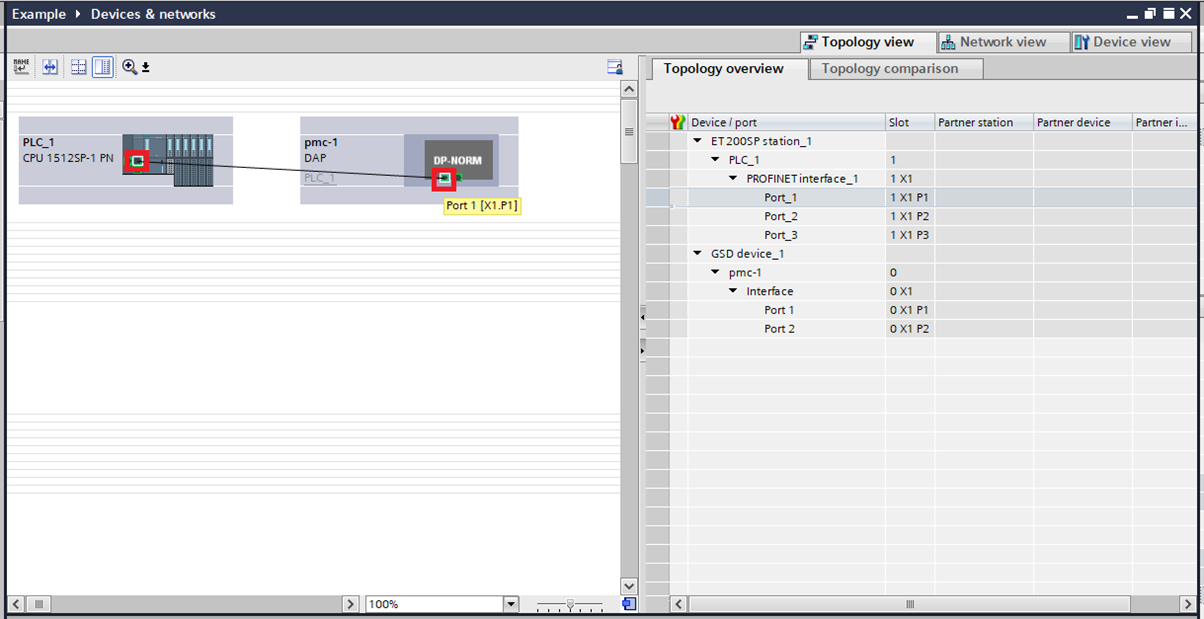Toggle the page break display in the toolbar

coord(78,67)
